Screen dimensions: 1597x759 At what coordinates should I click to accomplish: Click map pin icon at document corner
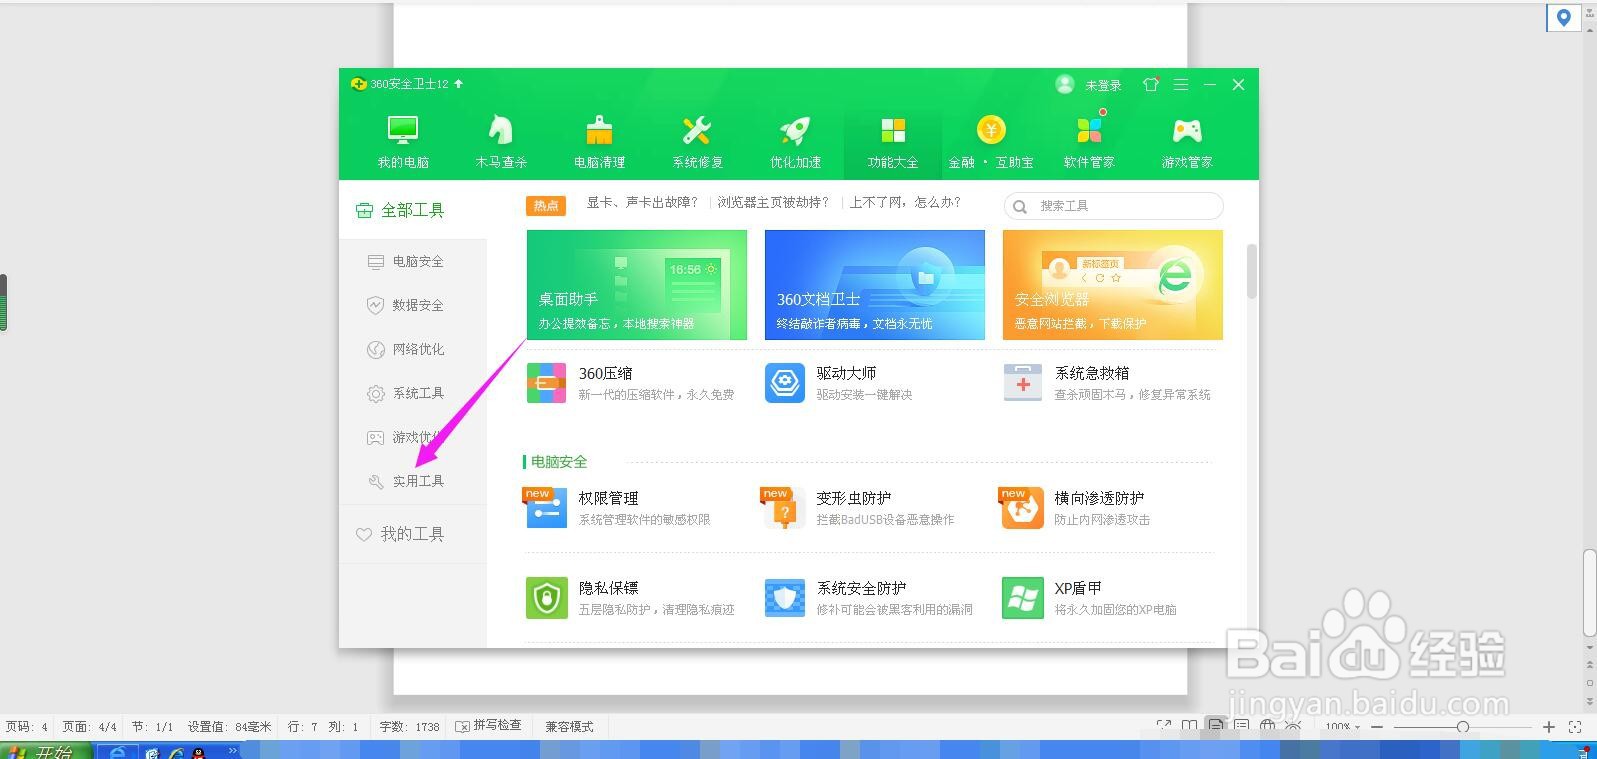click(x=1564, y=17)
